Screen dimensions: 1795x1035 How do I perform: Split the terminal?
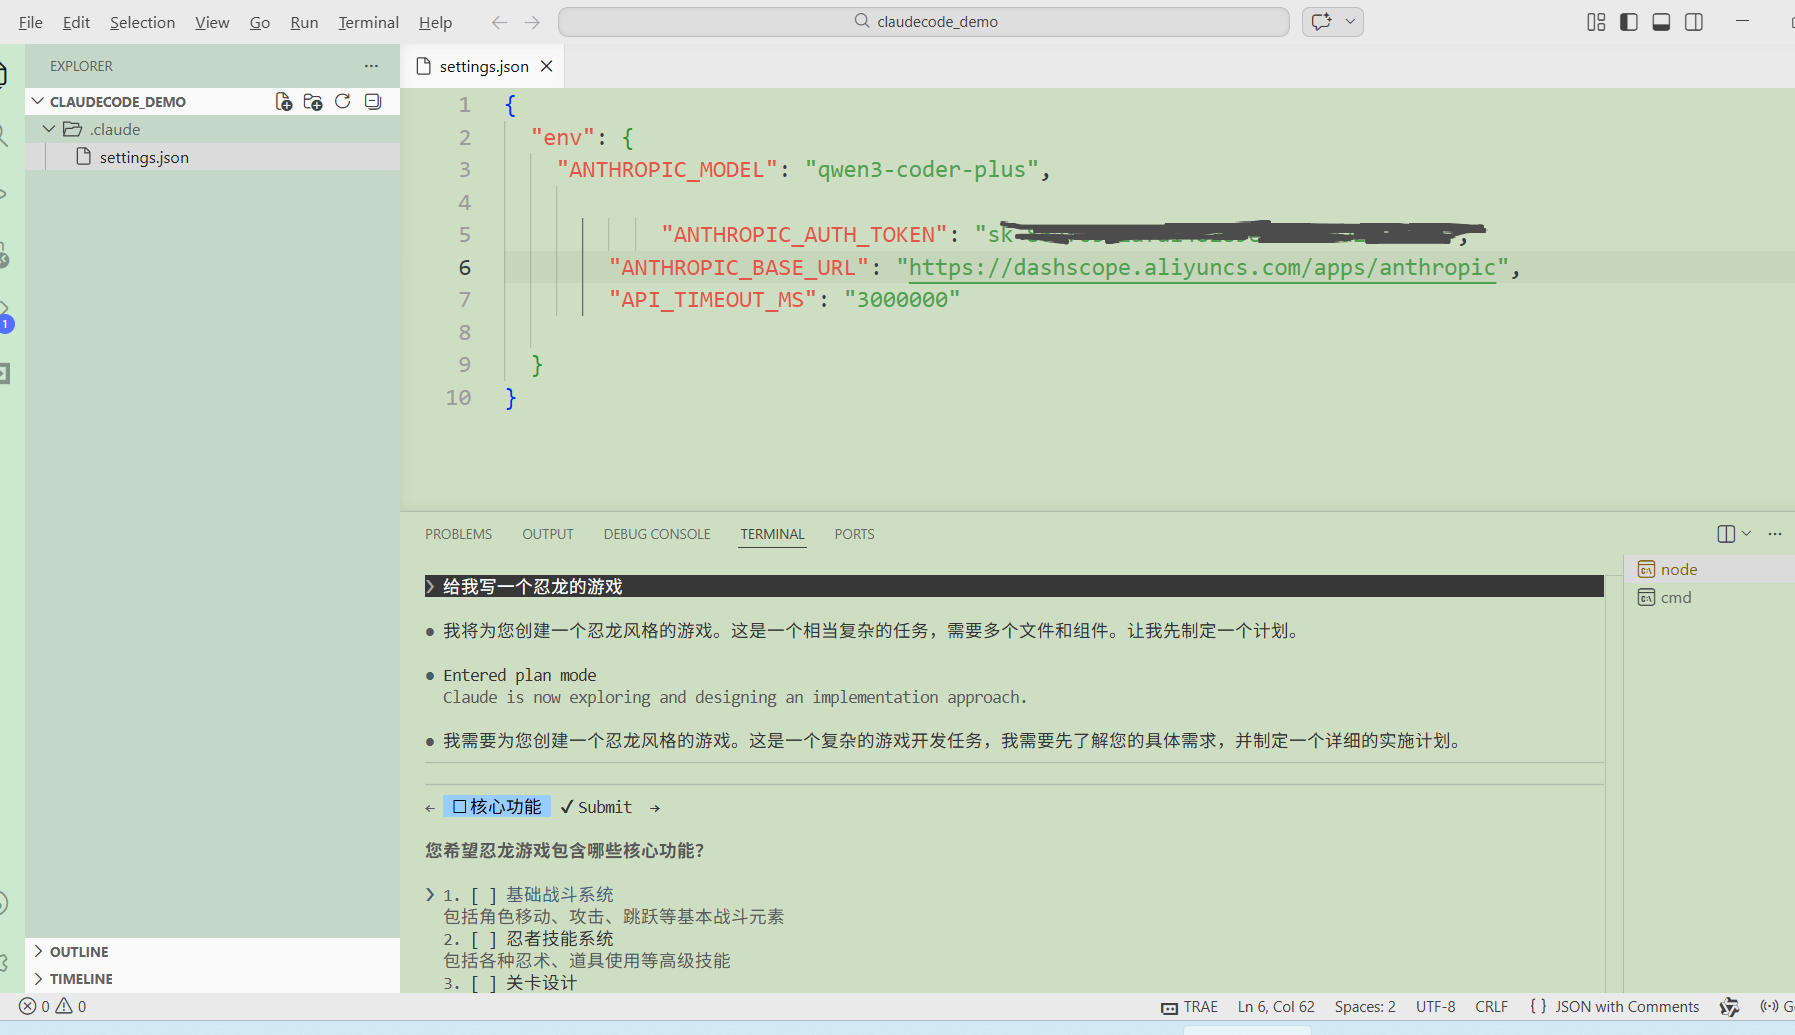click(x=1726, y=534)
